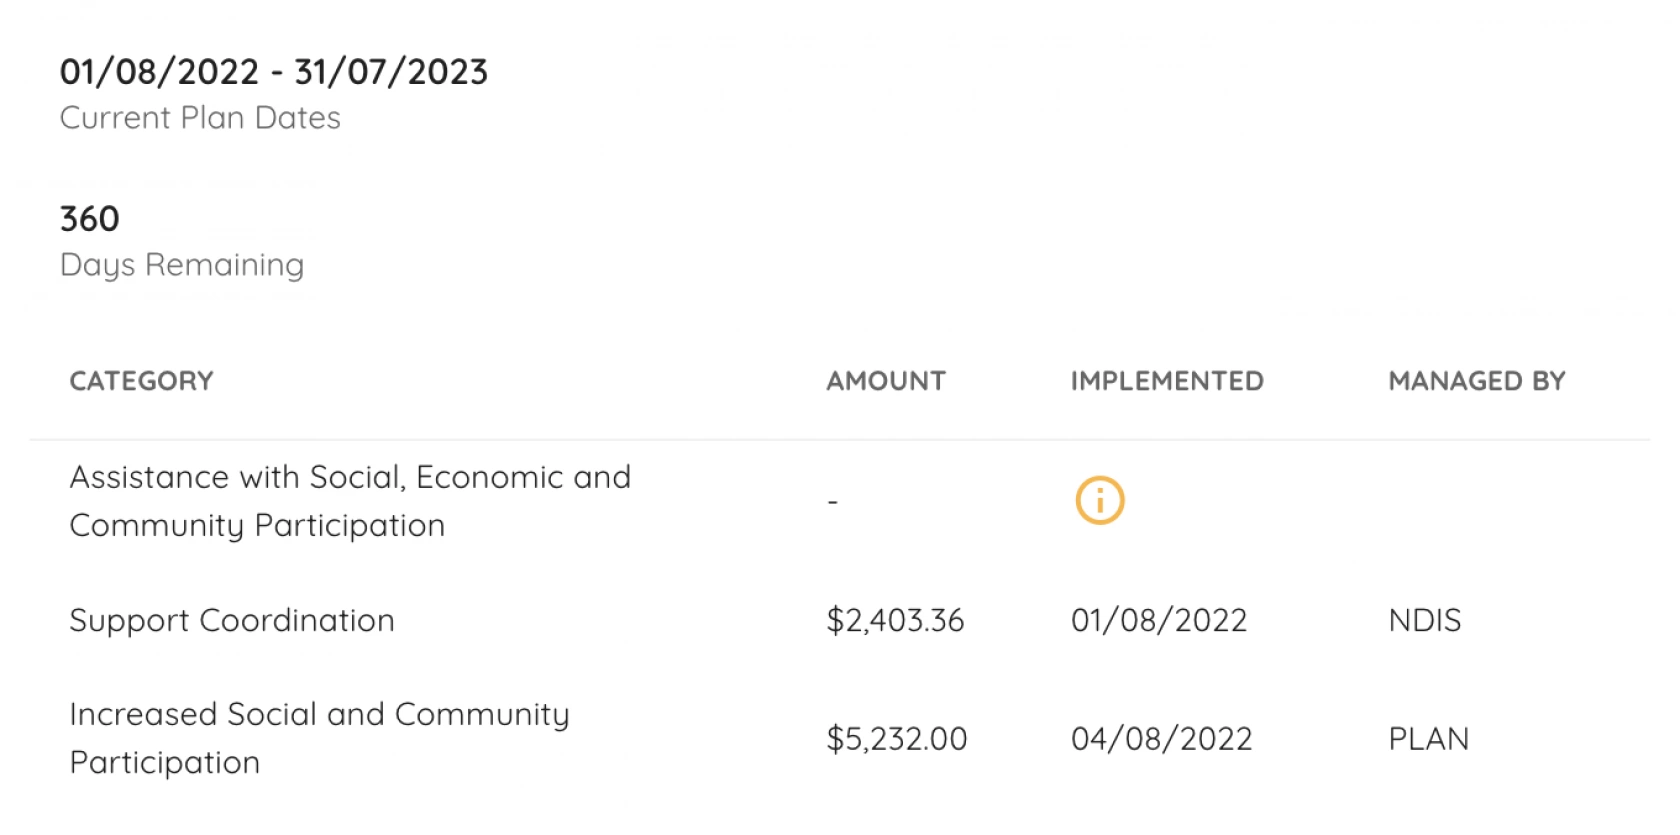
Task: Click the 360 days remaining number
Action: [x=90, y=219]
